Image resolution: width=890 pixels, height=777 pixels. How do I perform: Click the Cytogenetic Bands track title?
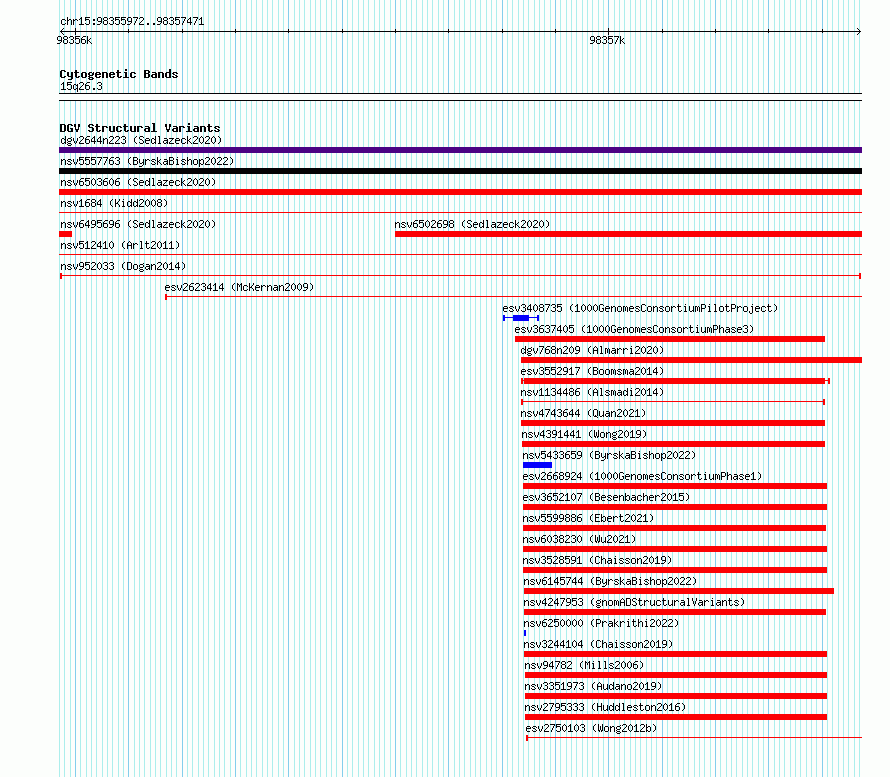[x=119, y=74]
